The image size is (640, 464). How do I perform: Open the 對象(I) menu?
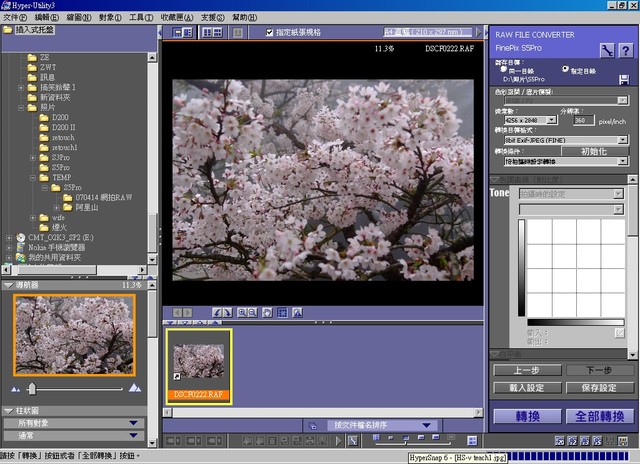point(110,18)
